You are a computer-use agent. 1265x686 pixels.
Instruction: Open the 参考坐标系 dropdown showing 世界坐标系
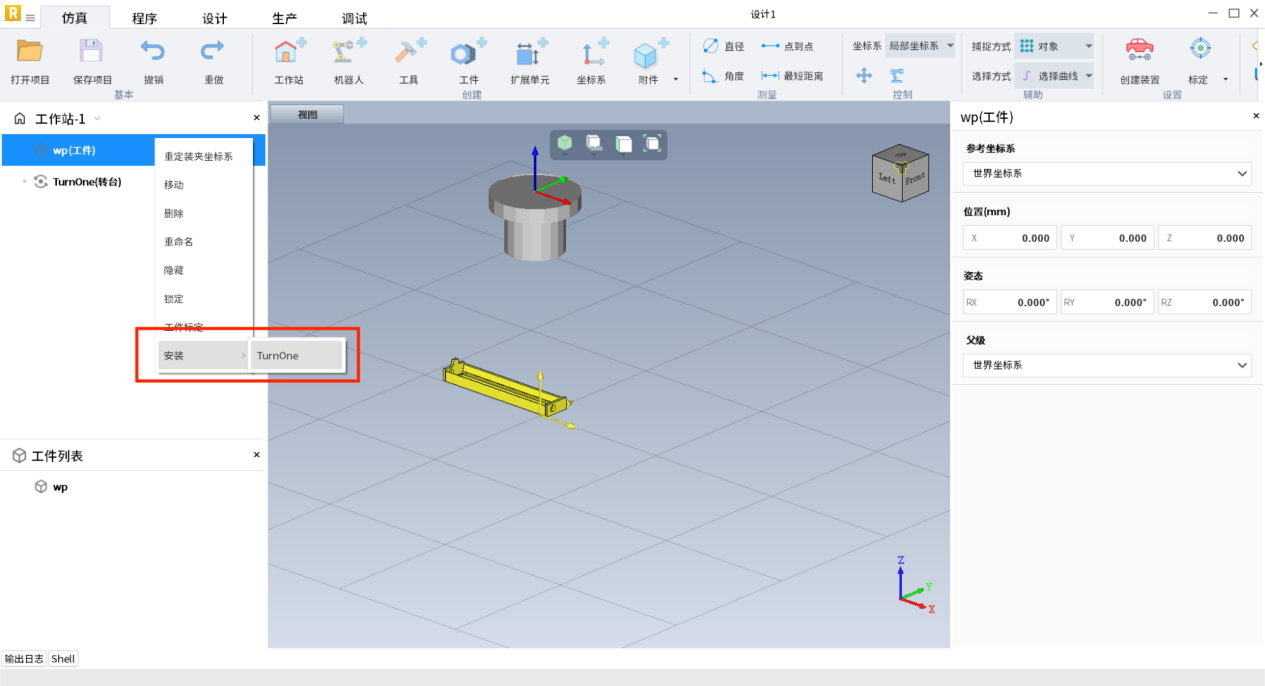1108,173
